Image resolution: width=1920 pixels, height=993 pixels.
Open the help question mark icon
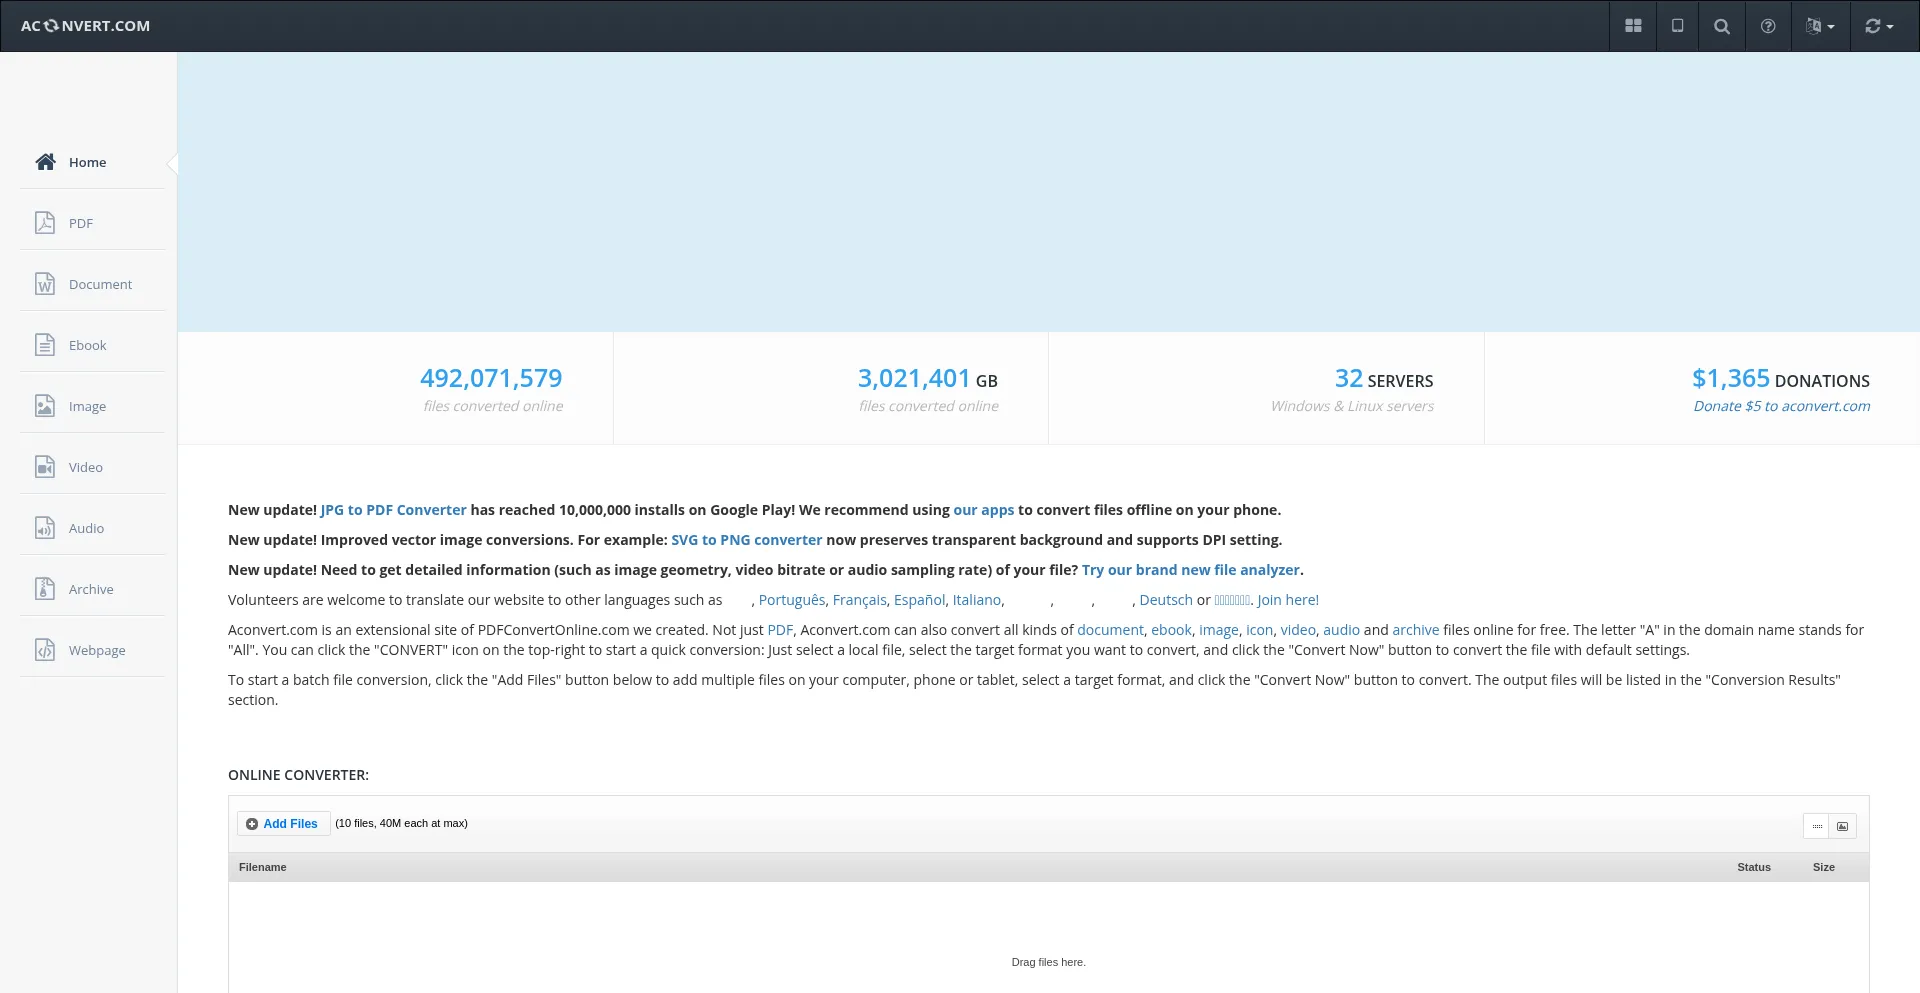(x=1768, y=26)
